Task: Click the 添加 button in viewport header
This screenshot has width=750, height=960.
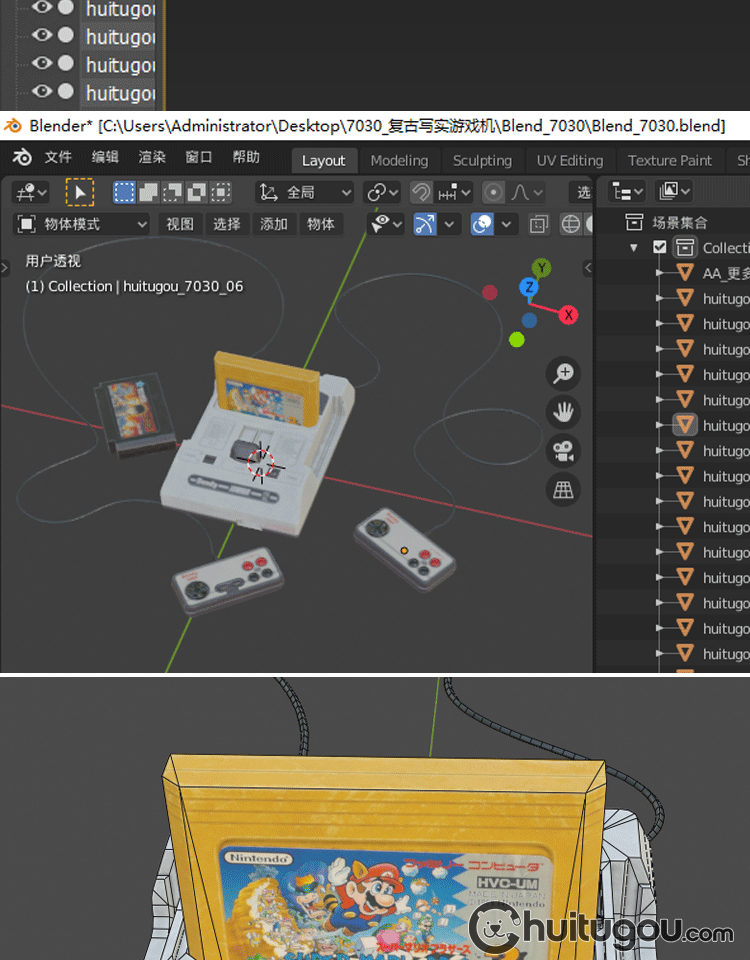Action: (274, 224)
